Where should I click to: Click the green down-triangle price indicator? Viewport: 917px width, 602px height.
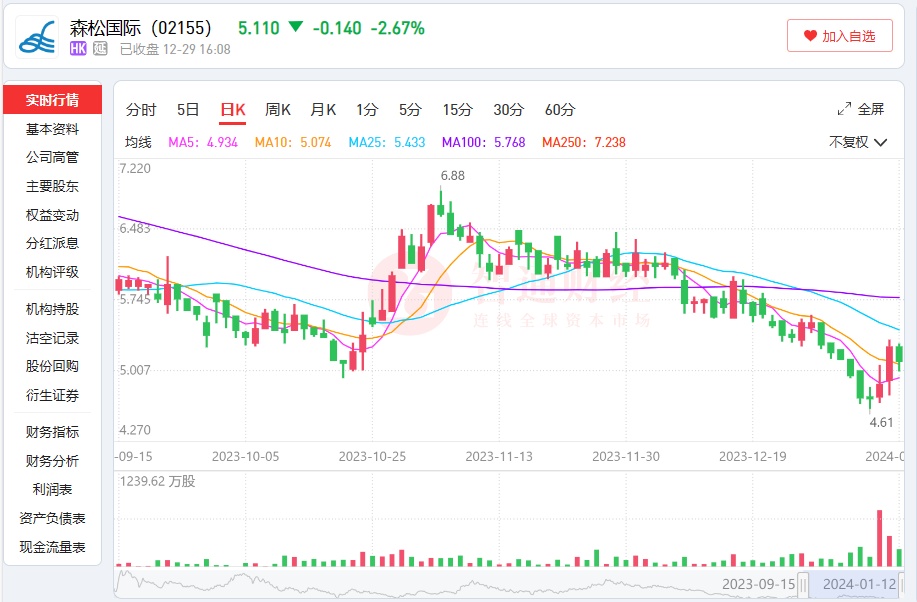click(x=295, y=28)
